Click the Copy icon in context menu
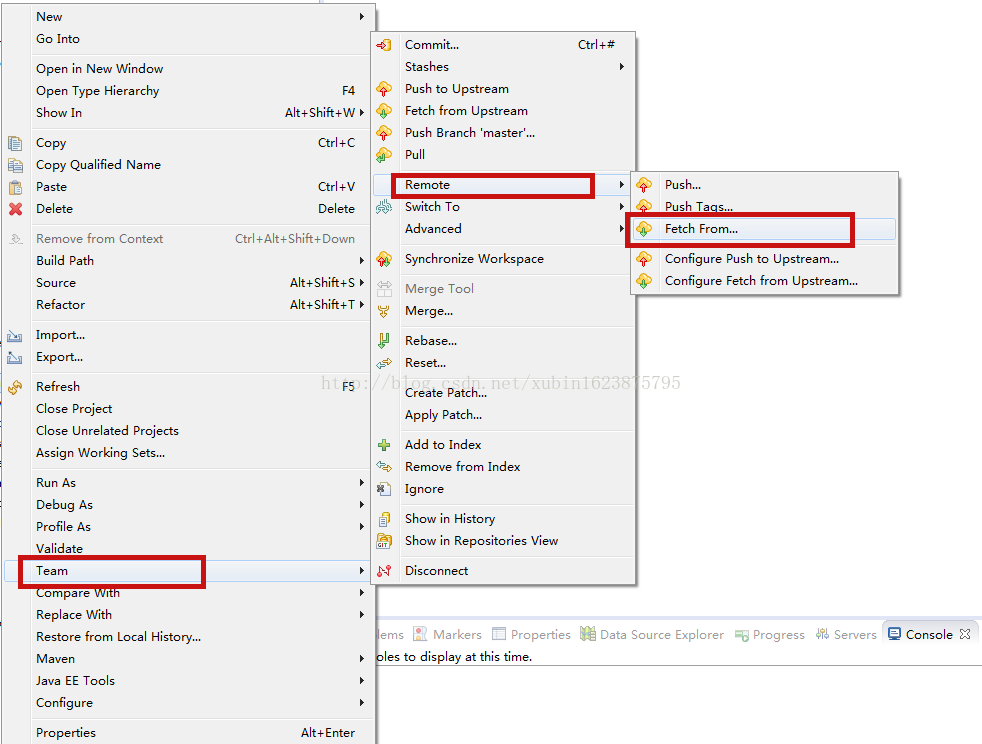982x744 pixels. 15,143
